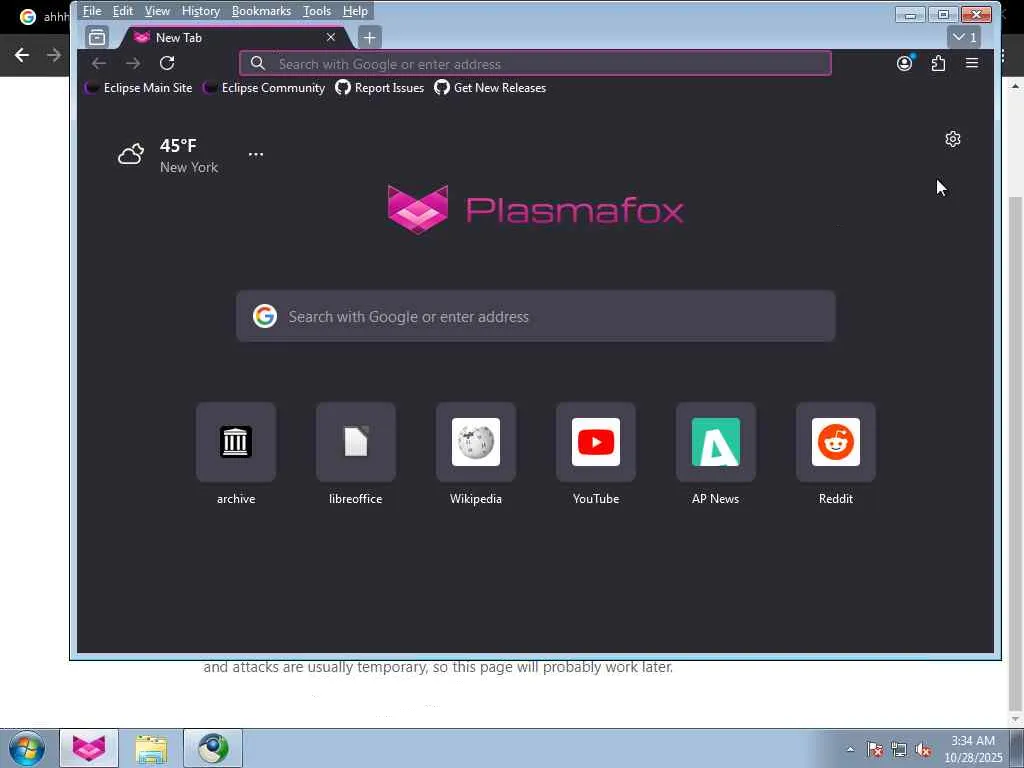Open the account profile icon
This screenshot has height=768, width=1024.
(x=904, y=63)
